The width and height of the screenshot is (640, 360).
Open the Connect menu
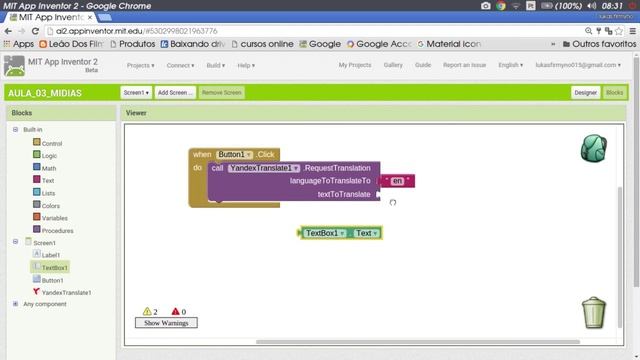[x=180, y=65]
